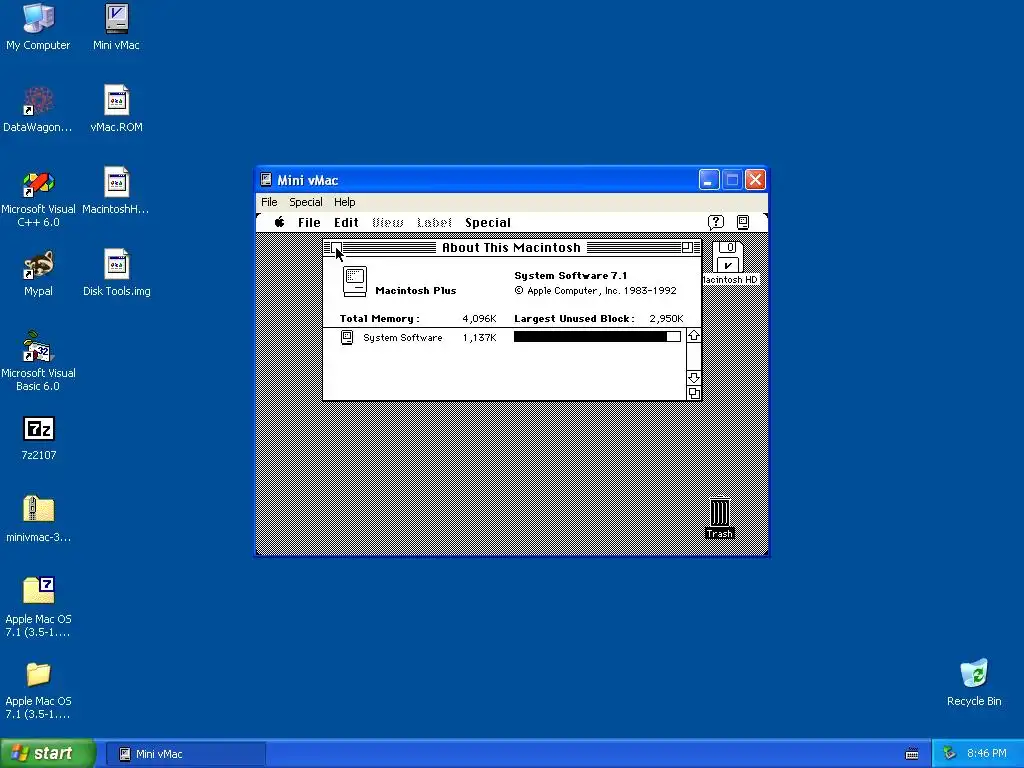1024x768 pixels.
Task: Open the Macintosh Edit menu
Action: [346, 223]
